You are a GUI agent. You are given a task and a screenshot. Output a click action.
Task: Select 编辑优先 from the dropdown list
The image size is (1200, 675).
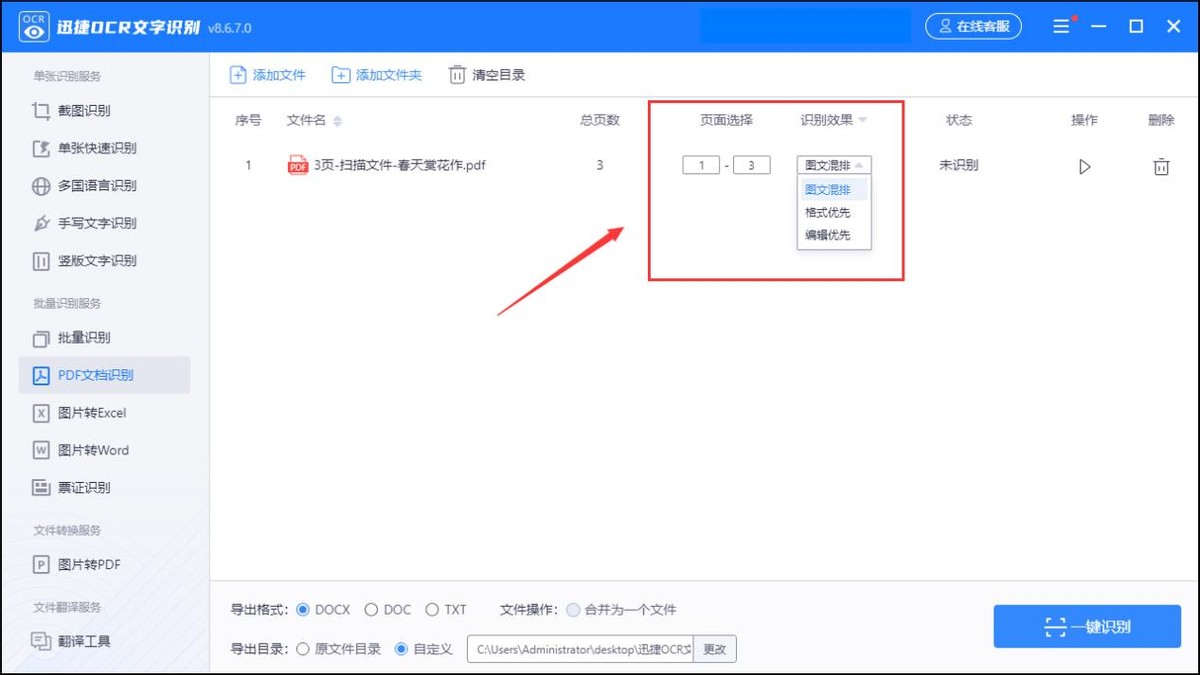click(834, 235)
